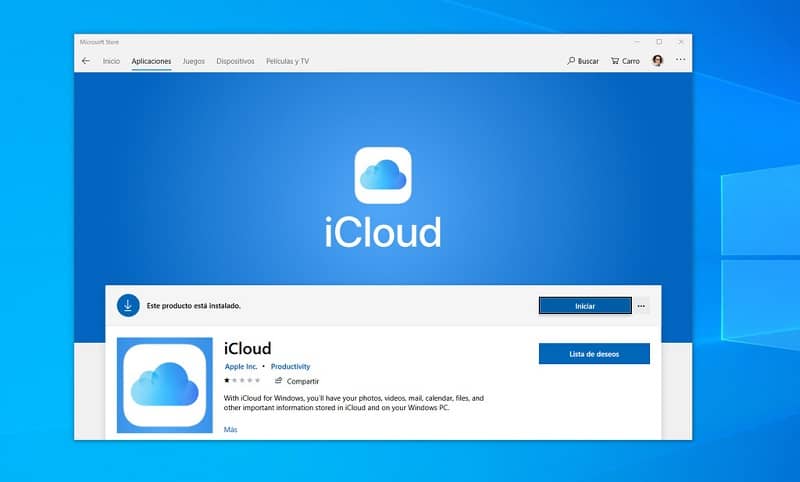Open the Dispositivos tab
800x482 pixels.
click(x=235, y=61)
